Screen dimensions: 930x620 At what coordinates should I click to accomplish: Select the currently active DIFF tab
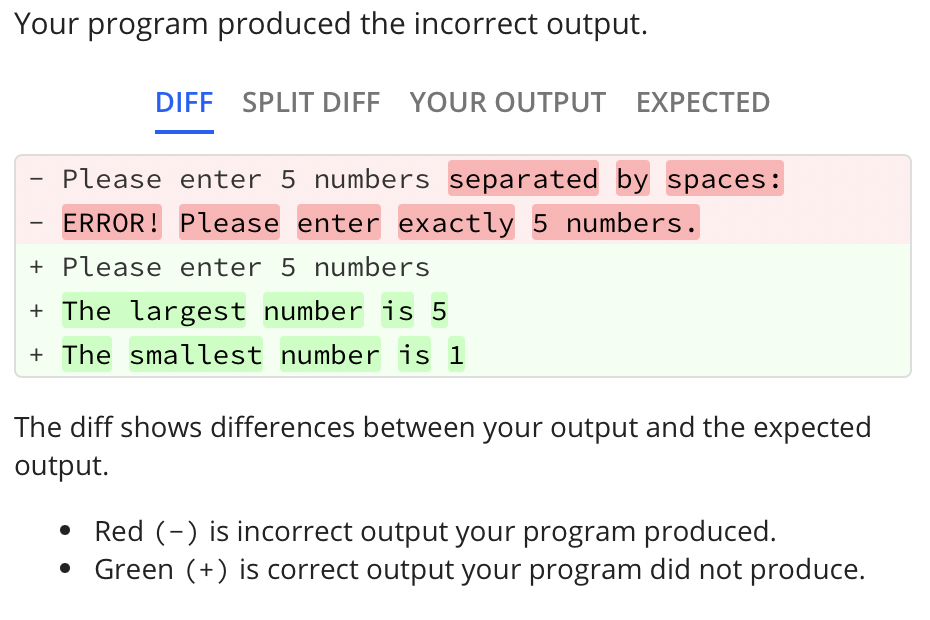pyautogui.click(x=184, y=102)
